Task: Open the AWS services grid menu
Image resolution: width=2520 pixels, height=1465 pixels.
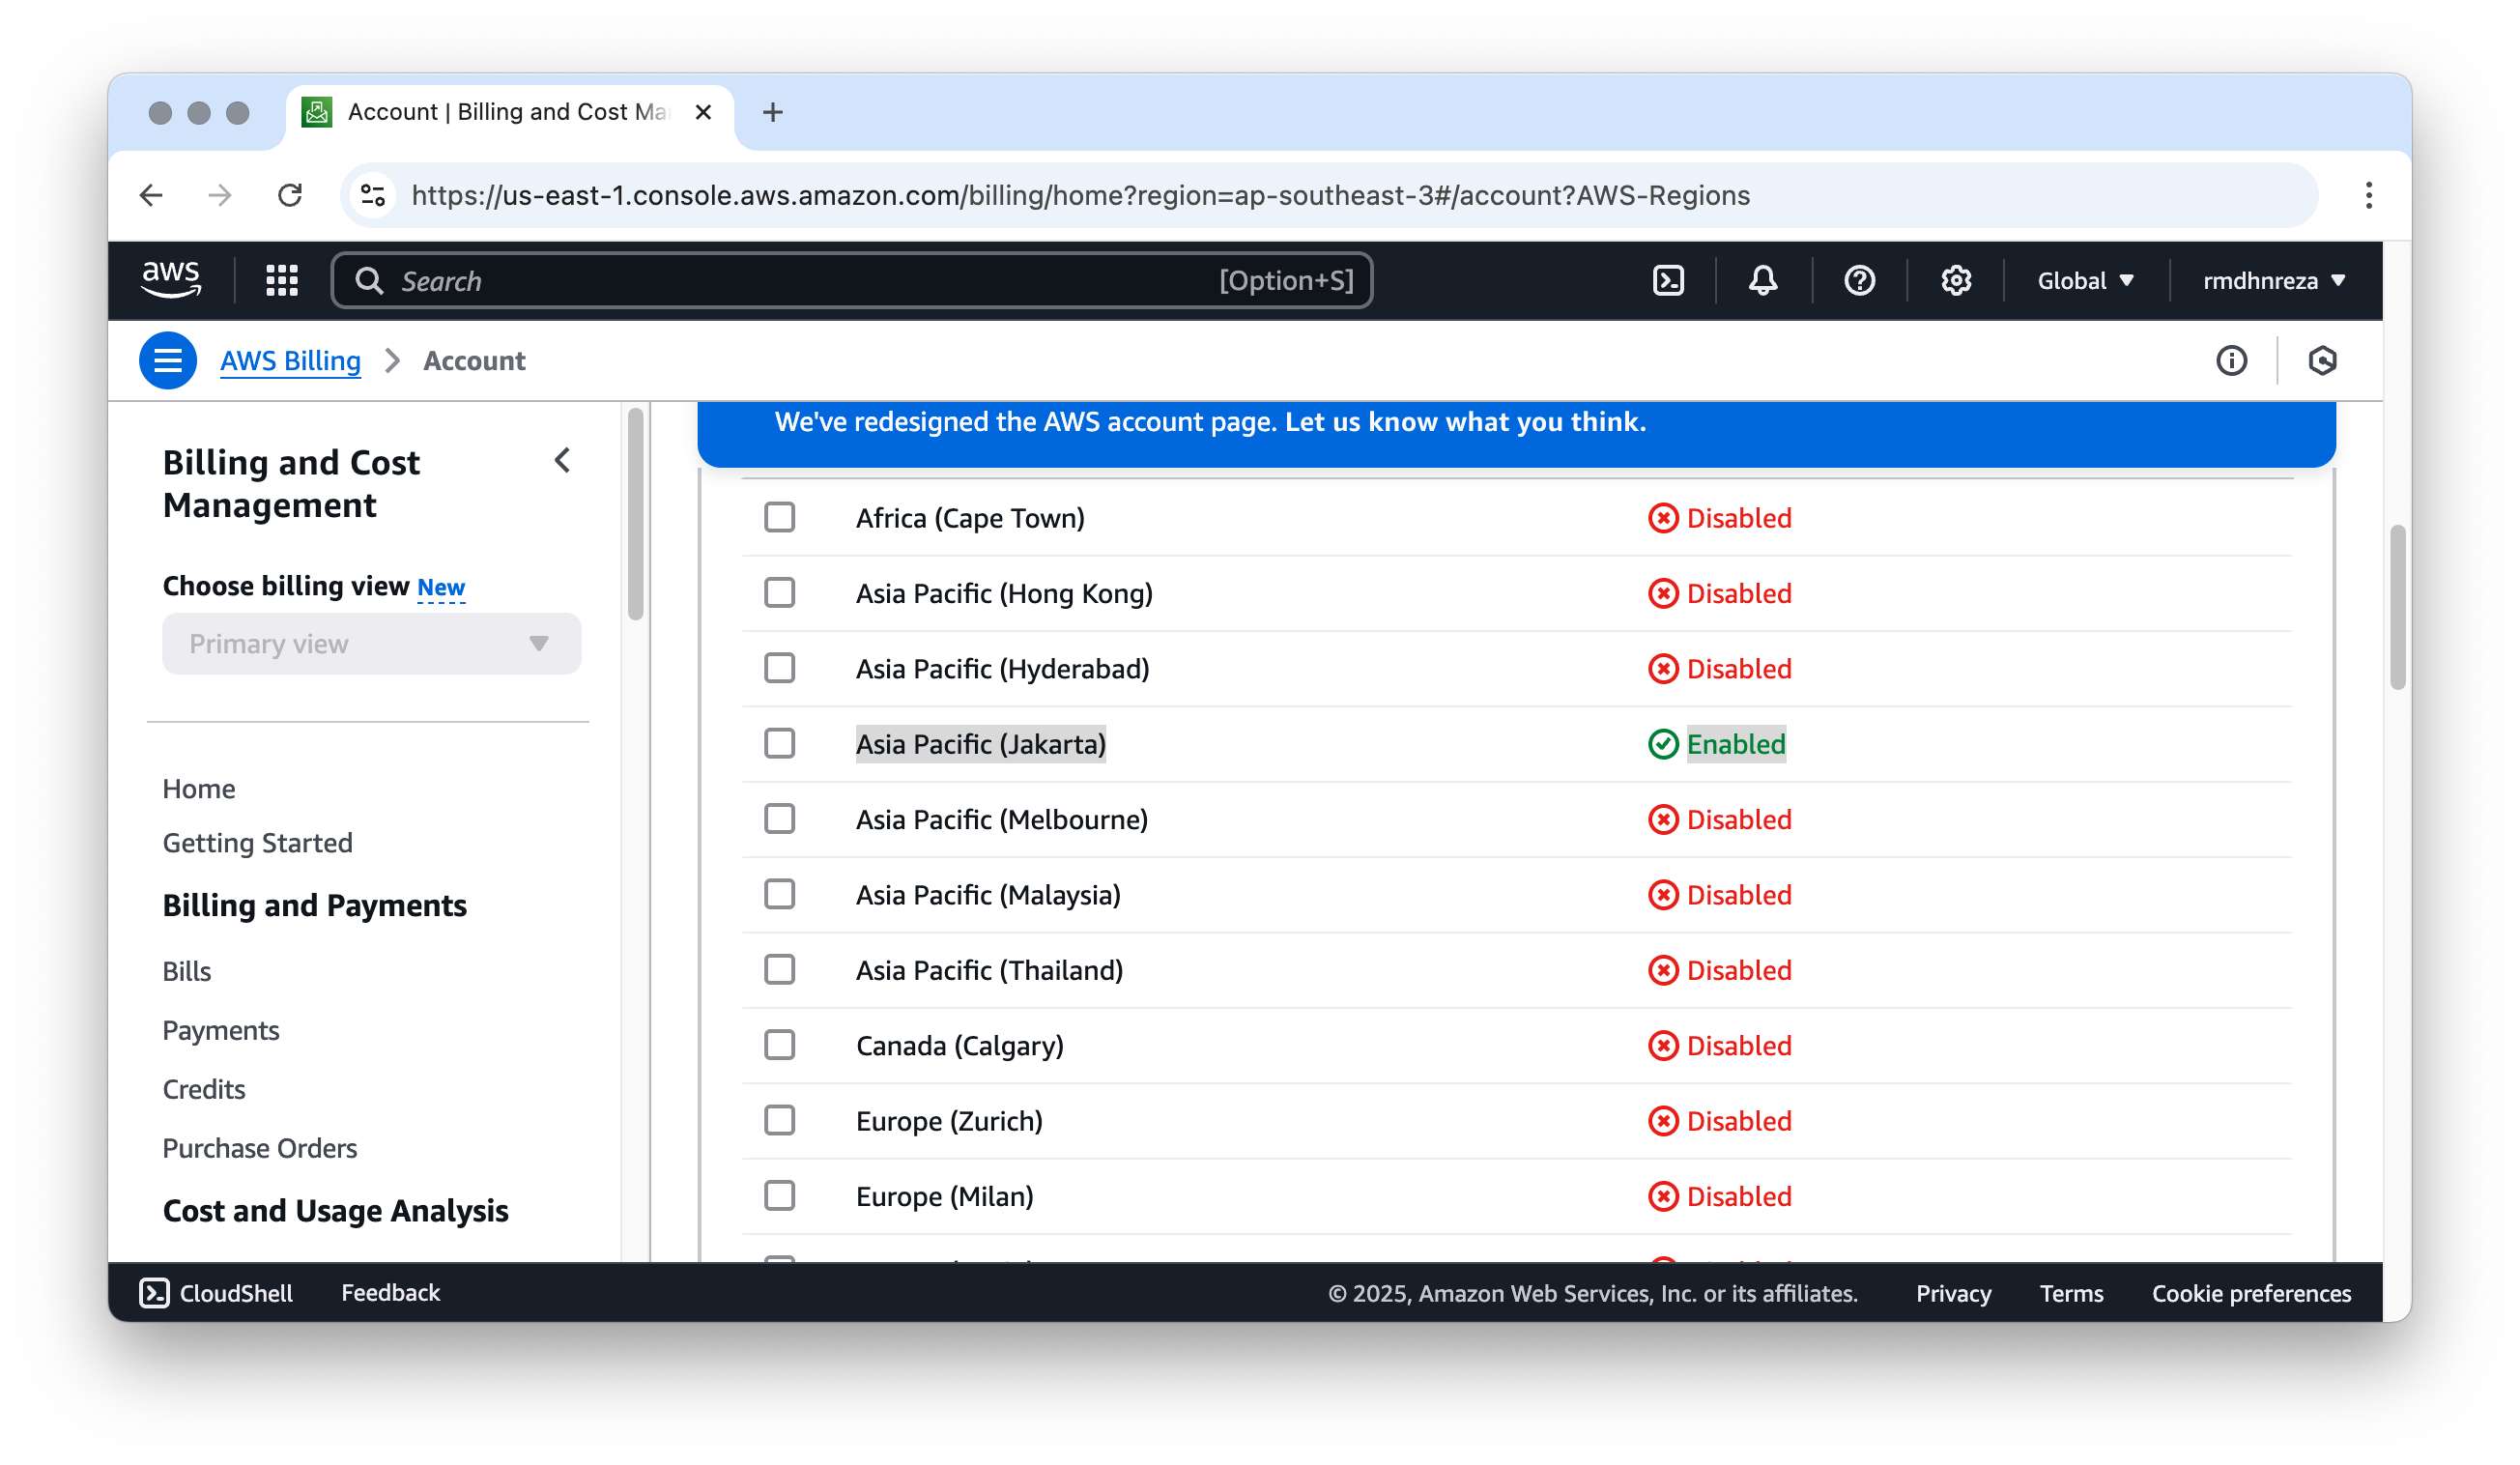Action: (x=282, y=281)
